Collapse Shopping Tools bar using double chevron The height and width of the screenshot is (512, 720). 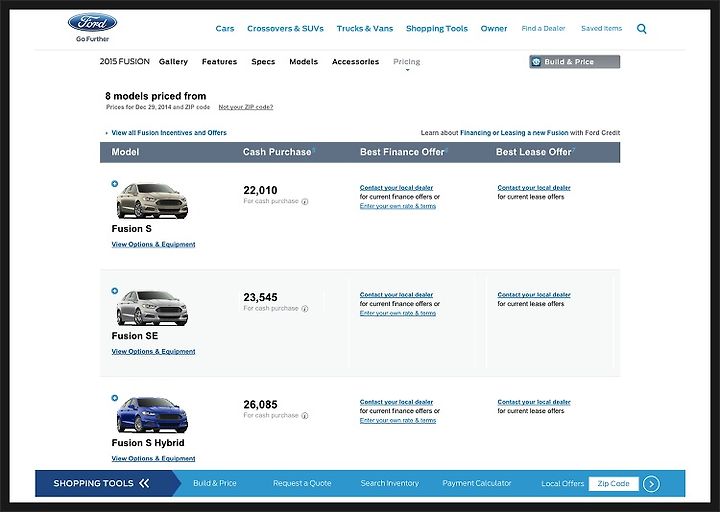[144, 483]
